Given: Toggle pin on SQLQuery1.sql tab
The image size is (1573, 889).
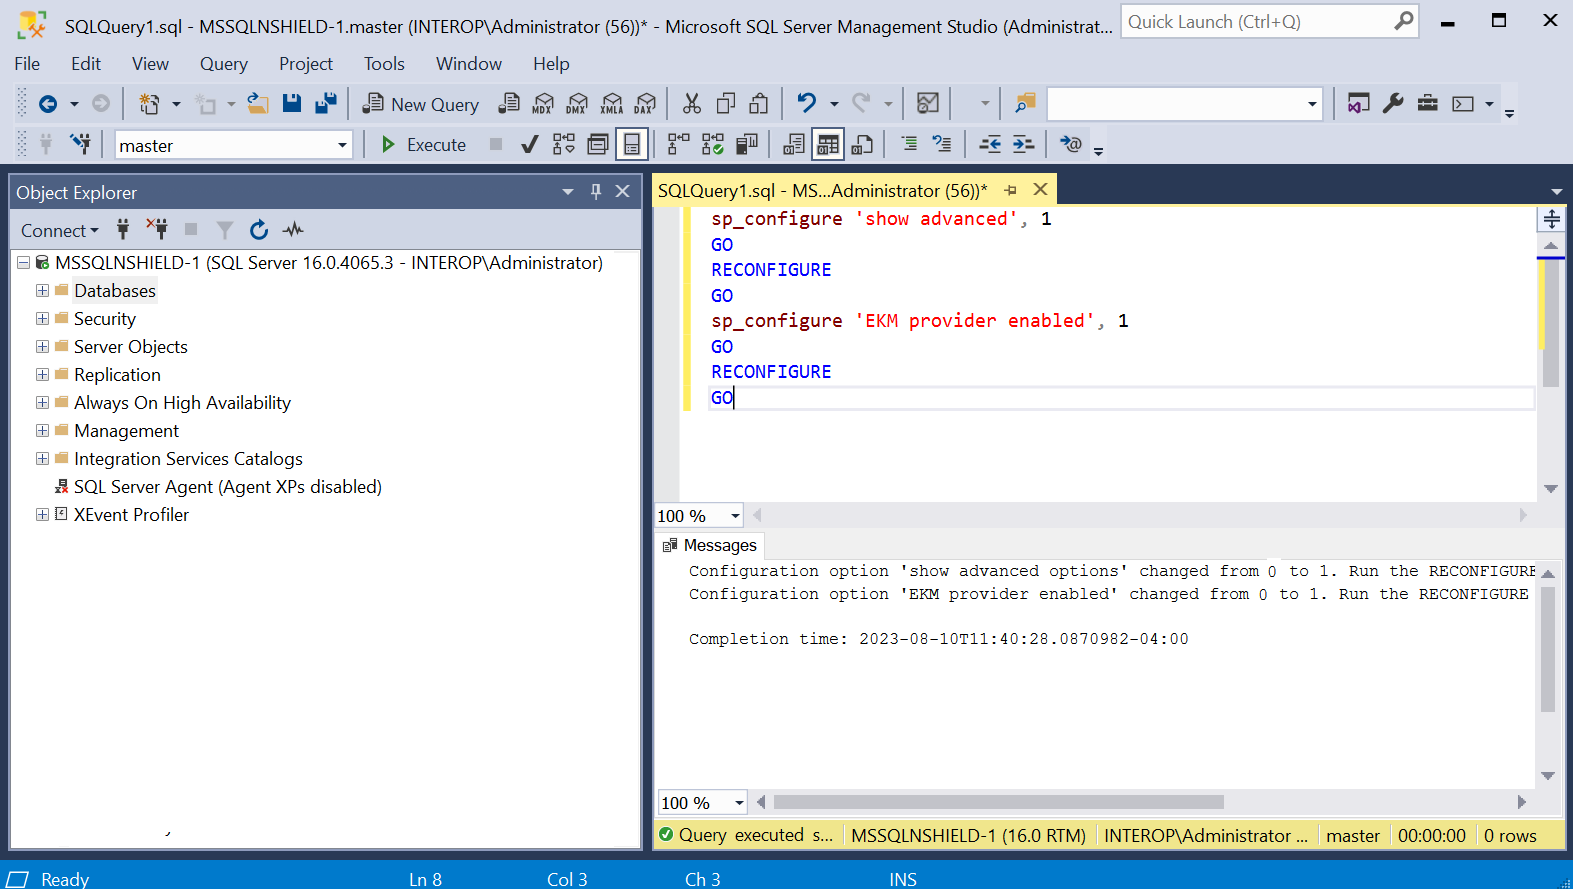Looking at the screenshot, I should pyautogui.click(x=1011, y=190).
